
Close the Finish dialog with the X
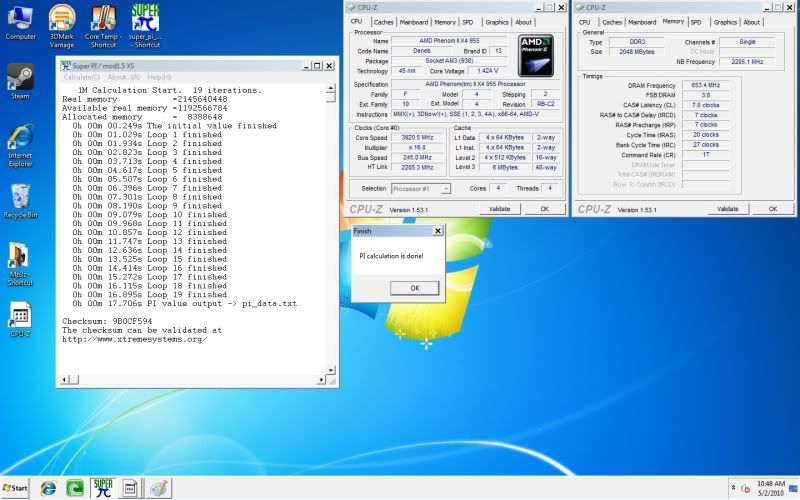tap(438, 231)
